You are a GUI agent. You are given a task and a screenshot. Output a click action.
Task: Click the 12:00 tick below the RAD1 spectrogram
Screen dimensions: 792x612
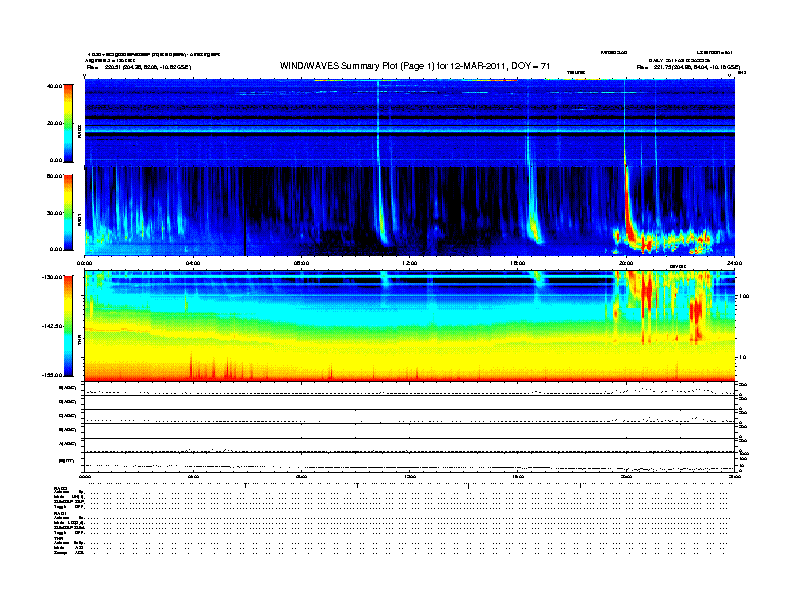coord(410,263)
